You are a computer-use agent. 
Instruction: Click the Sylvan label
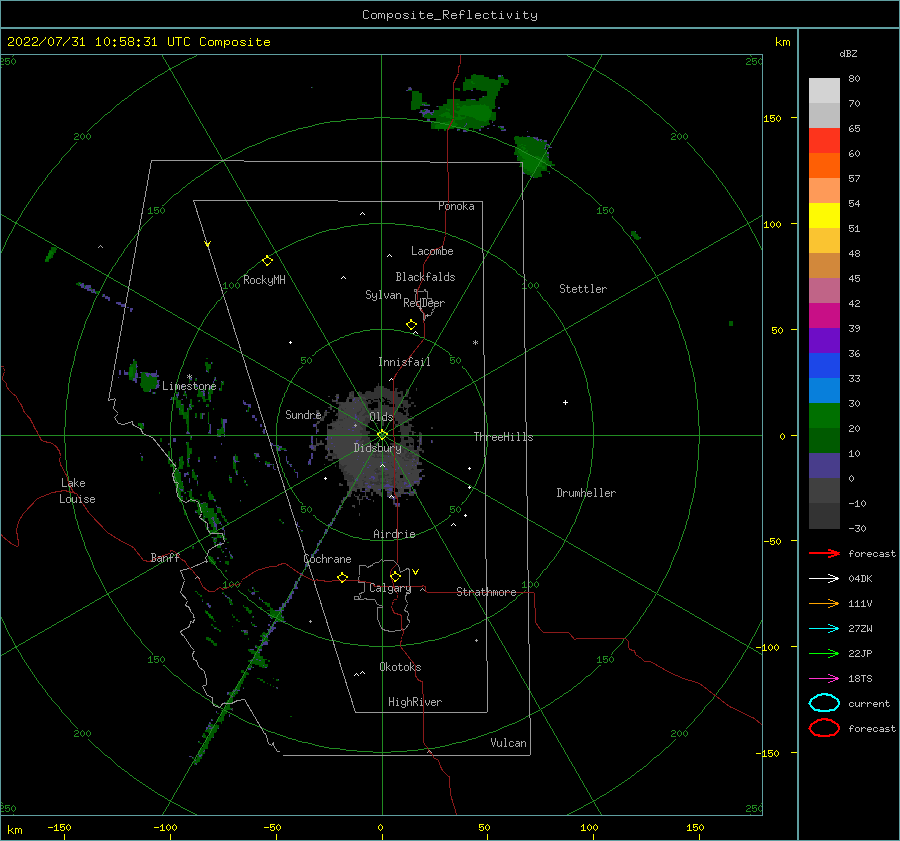point(383,295)
